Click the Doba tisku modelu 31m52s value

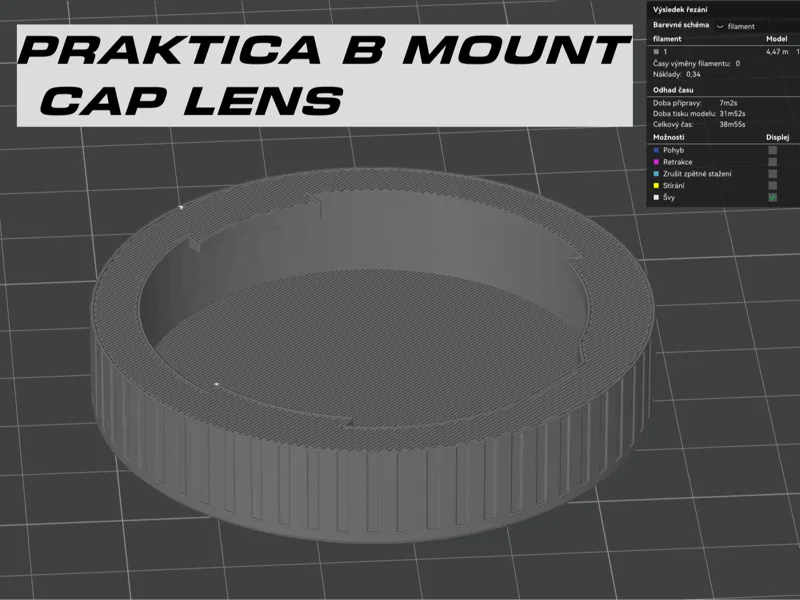(732, 114)
